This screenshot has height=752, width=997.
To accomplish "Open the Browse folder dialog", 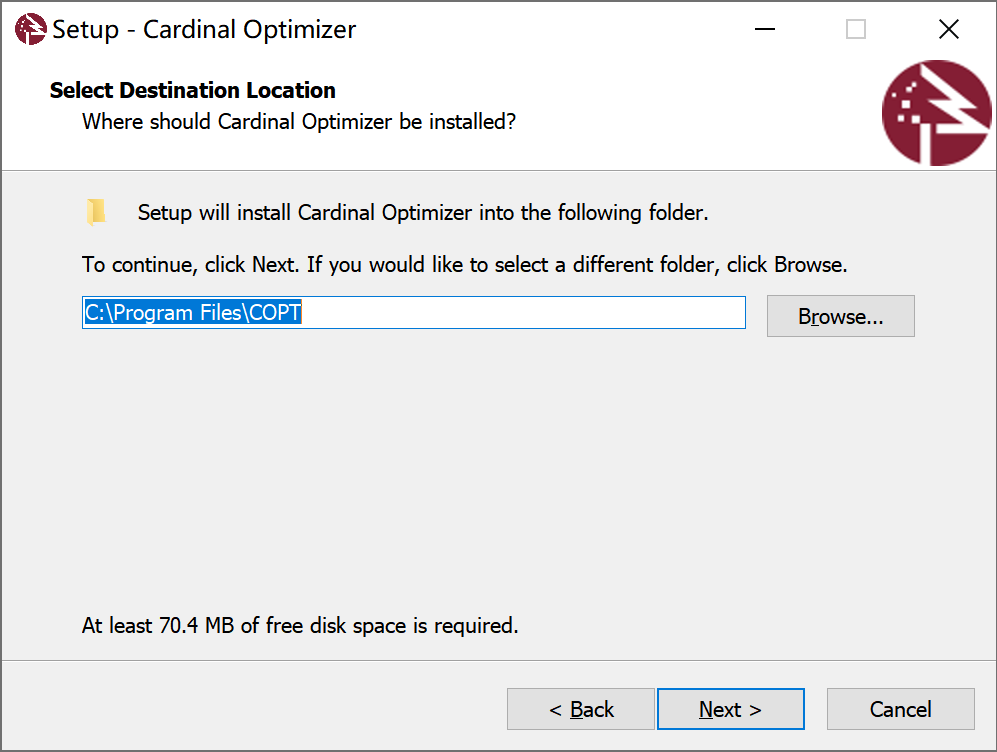I will (840, 316).
